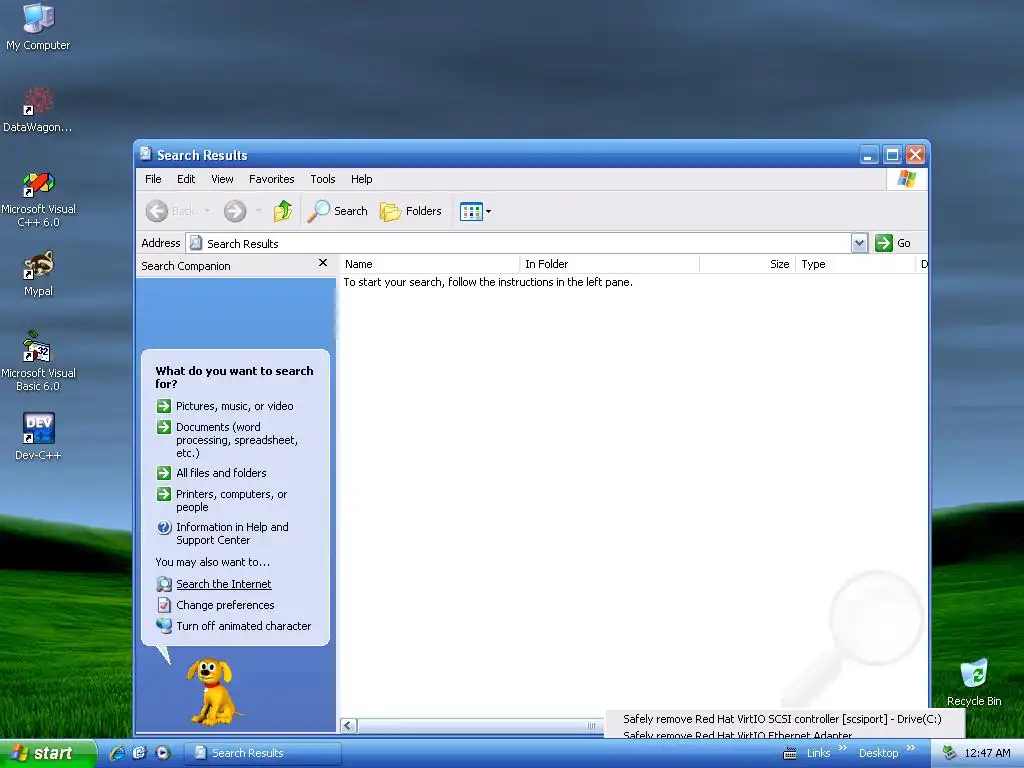Choose Printers, computers, or people search

click(x=222, y=500)
